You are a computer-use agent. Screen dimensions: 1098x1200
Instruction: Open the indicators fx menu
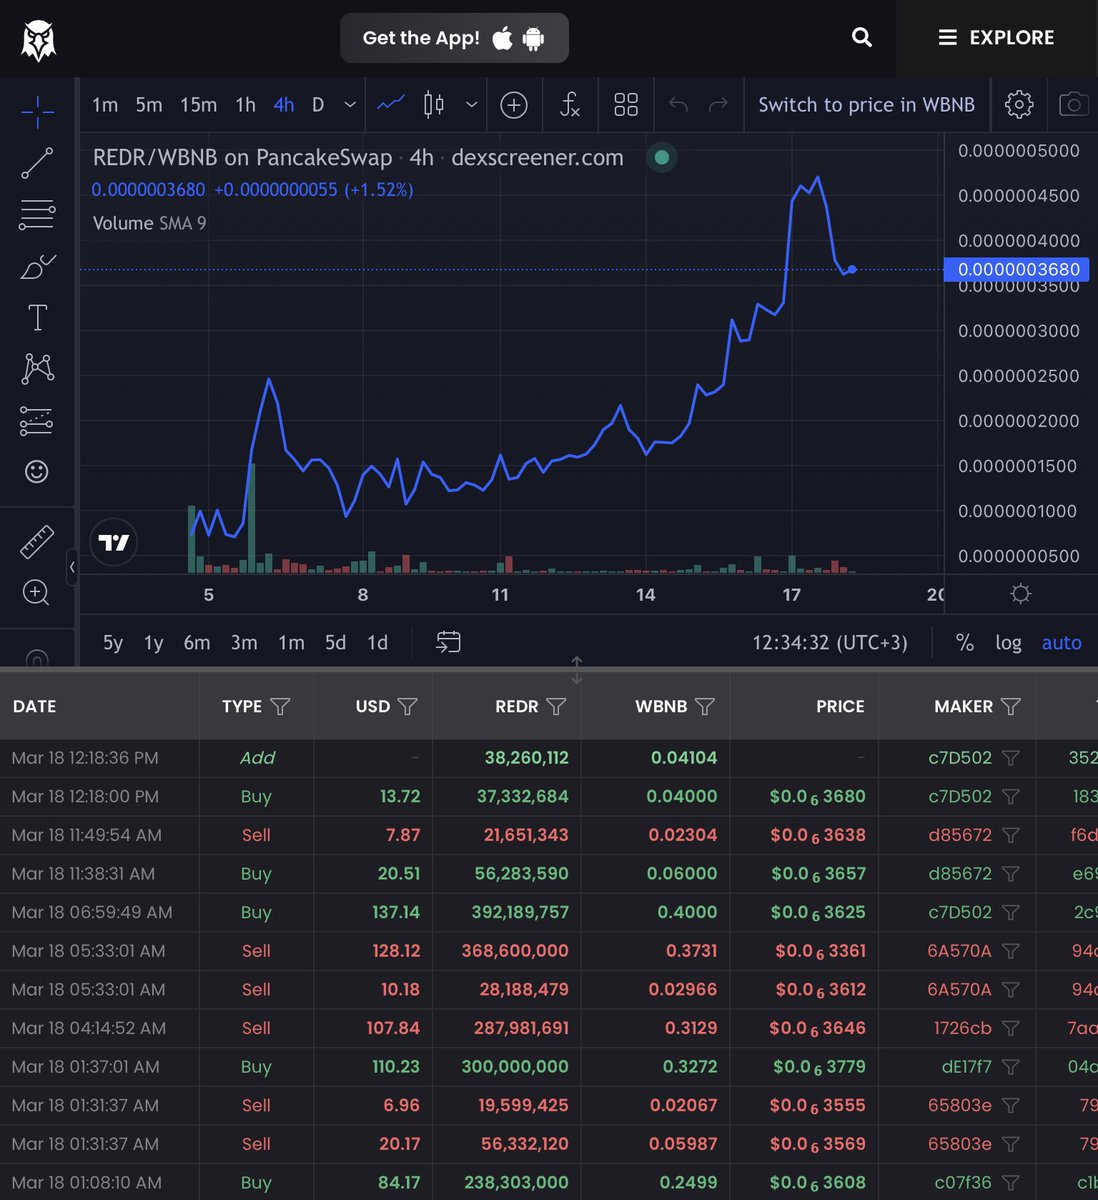tap(570, 105)
